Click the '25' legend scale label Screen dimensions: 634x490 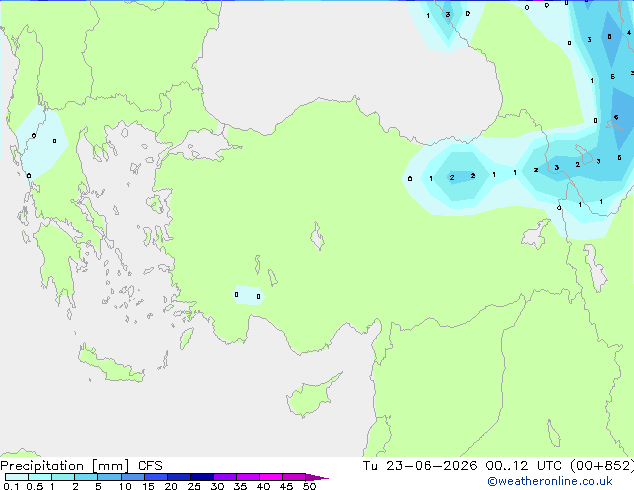coord(194,486)
